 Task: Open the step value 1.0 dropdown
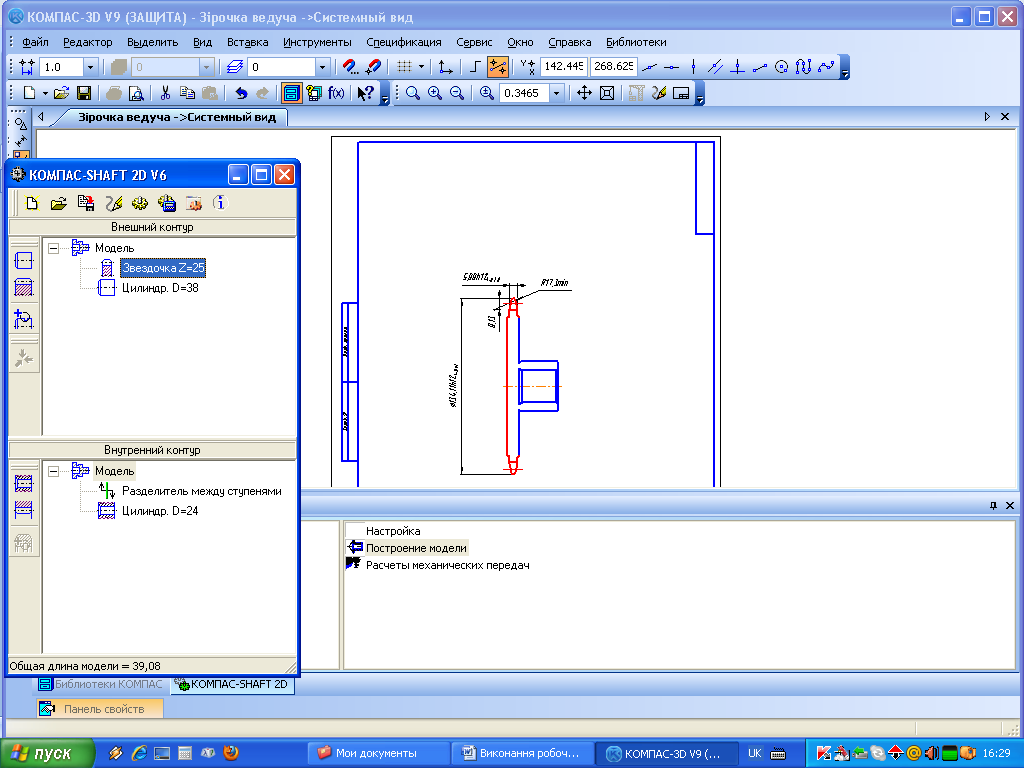(90, 67)
